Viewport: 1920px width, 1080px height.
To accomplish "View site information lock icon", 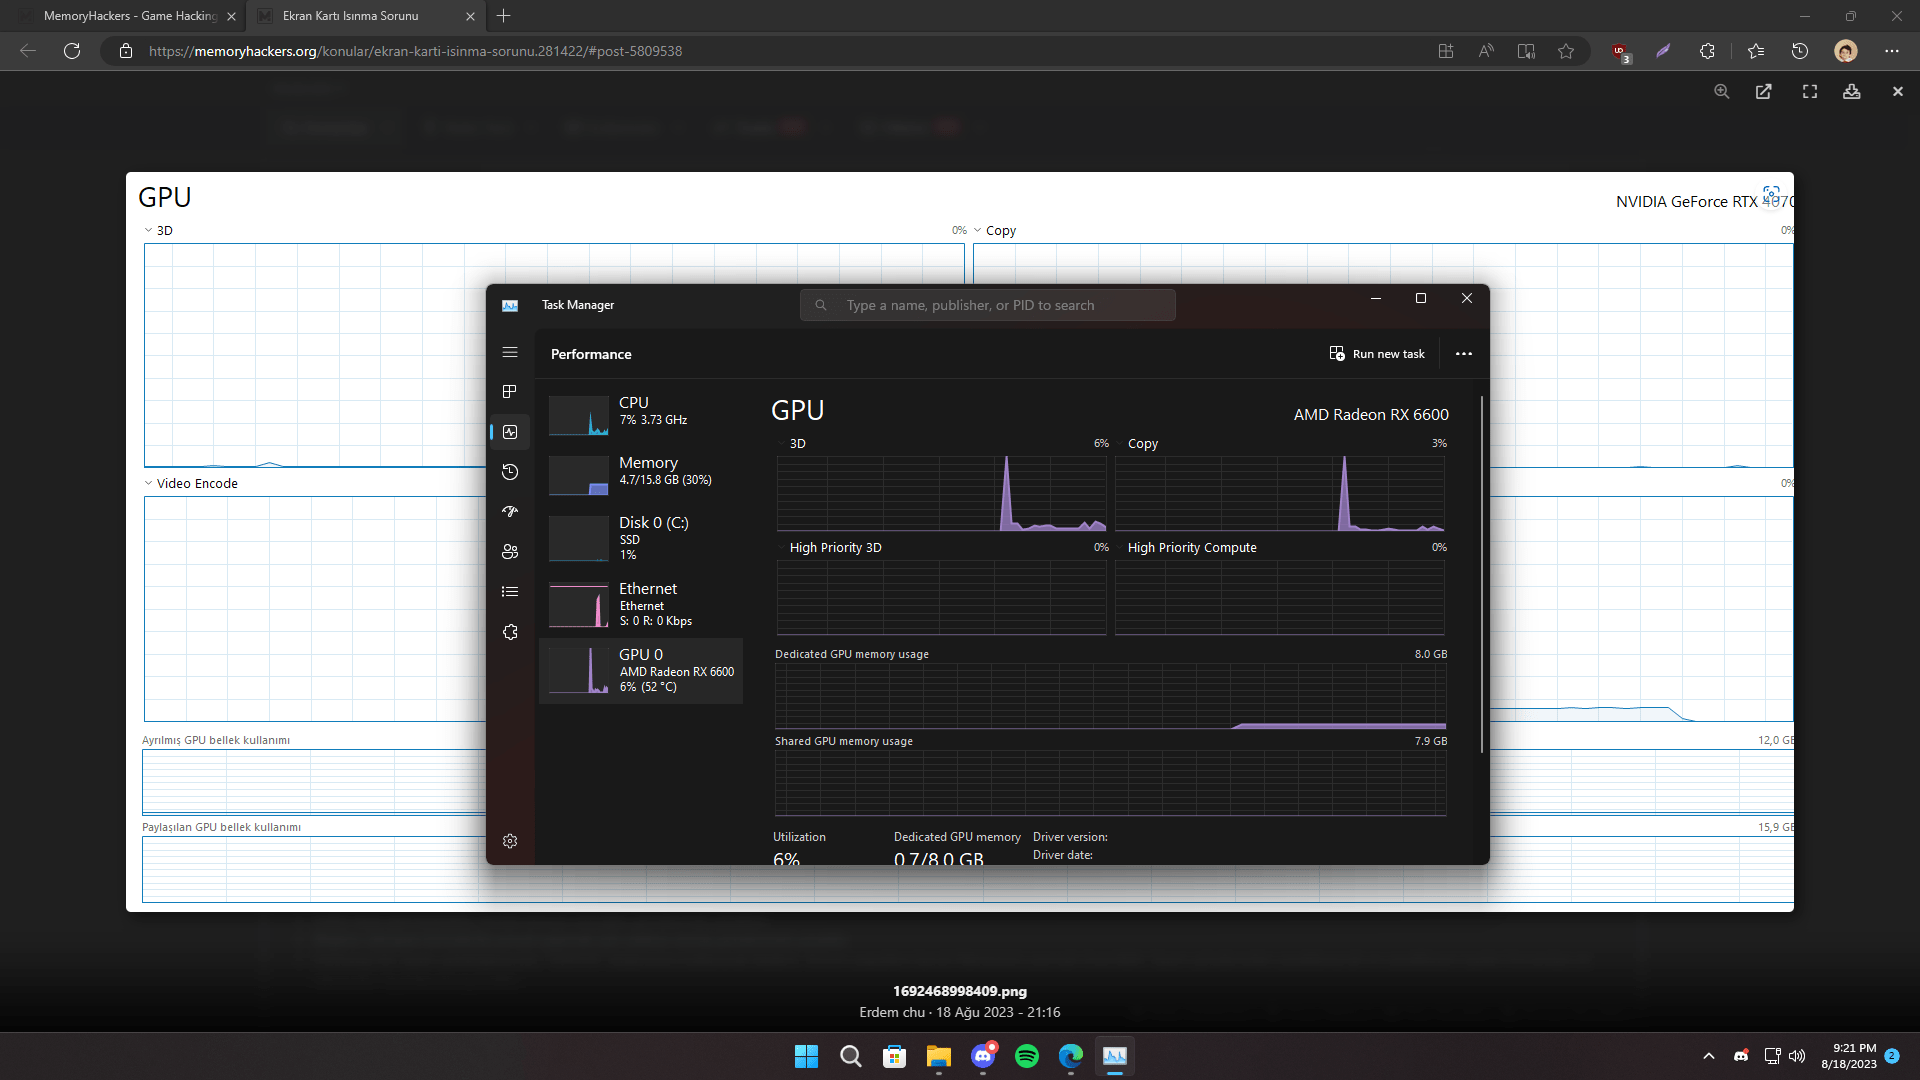I will pyautogui.click(x=126, y=51).
